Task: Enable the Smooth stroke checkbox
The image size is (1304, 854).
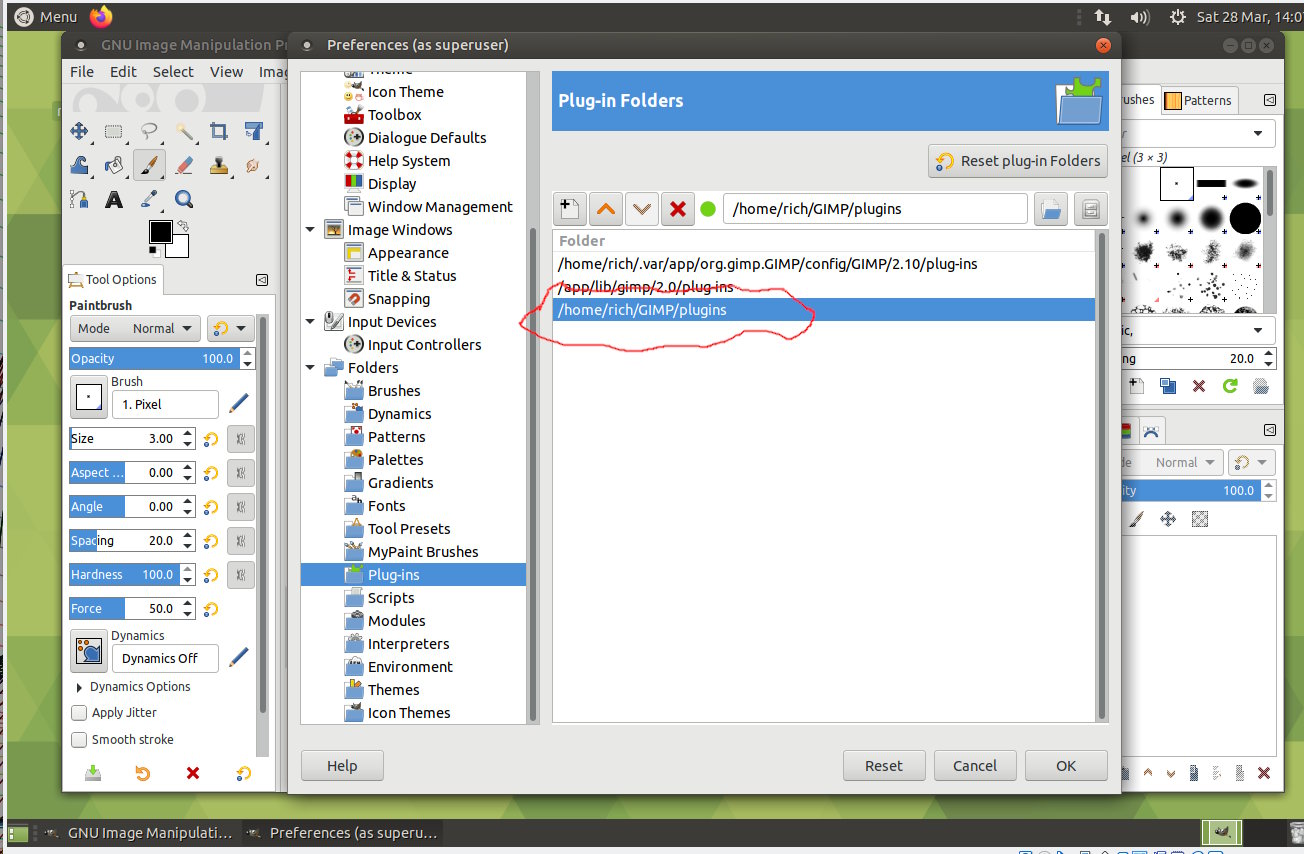Action: [x=79, y=740]
